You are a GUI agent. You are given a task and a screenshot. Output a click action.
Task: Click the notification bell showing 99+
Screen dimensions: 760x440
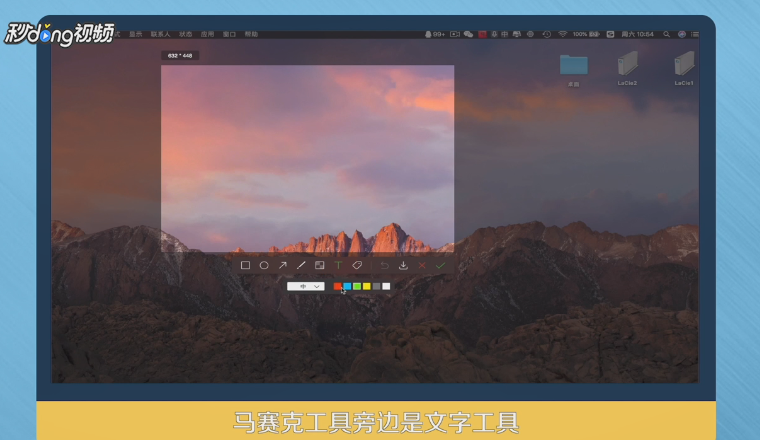435,34
